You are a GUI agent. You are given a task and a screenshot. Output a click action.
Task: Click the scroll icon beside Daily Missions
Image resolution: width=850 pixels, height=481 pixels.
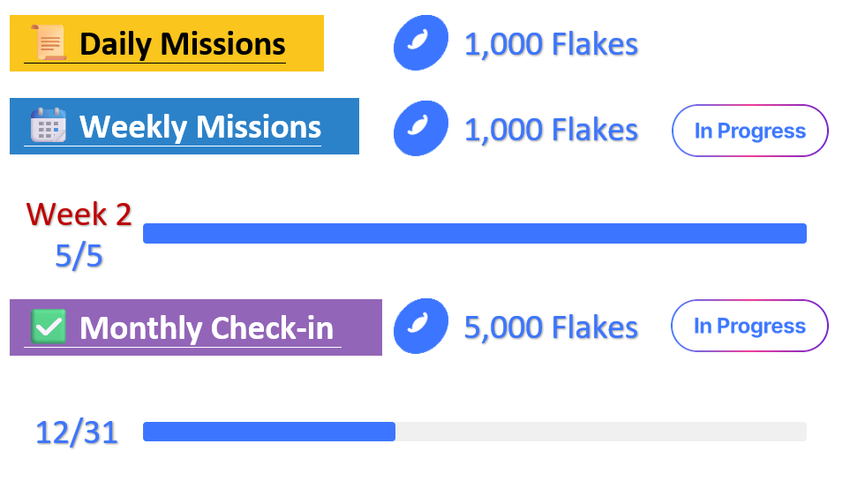48,43
